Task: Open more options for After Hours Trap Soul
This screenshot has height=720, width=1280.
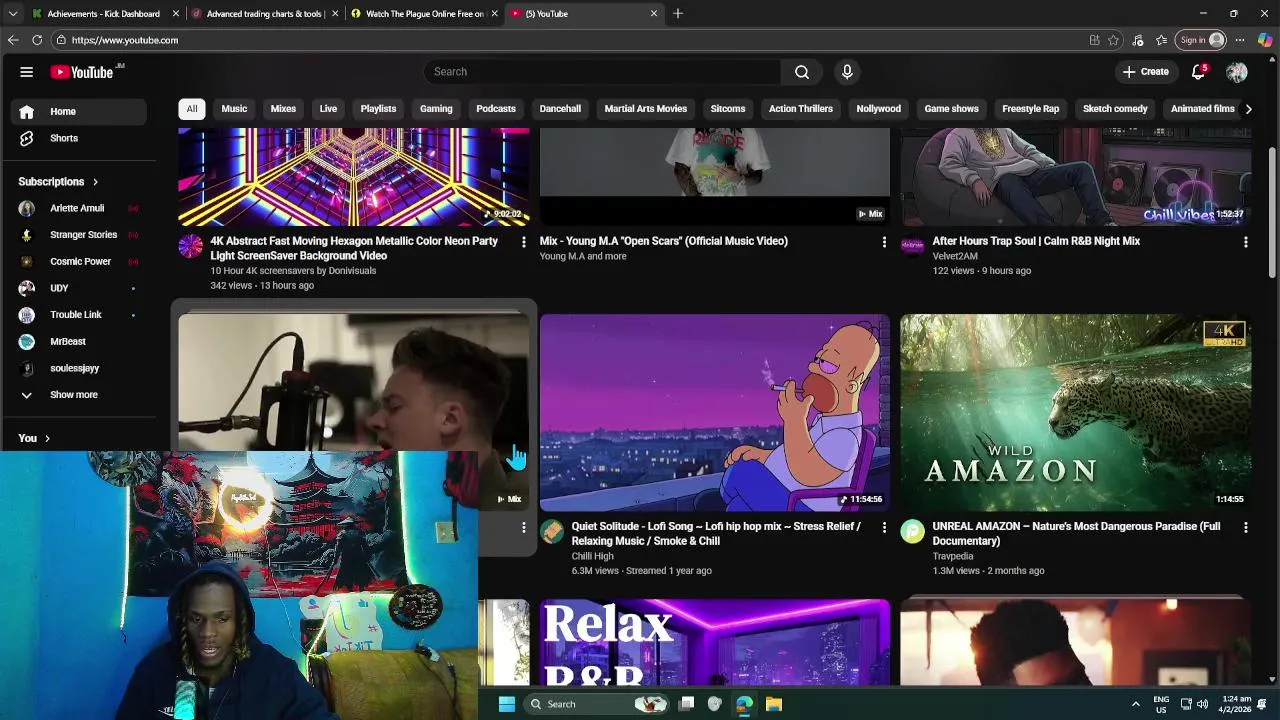Action: (x=1245, y=242)
